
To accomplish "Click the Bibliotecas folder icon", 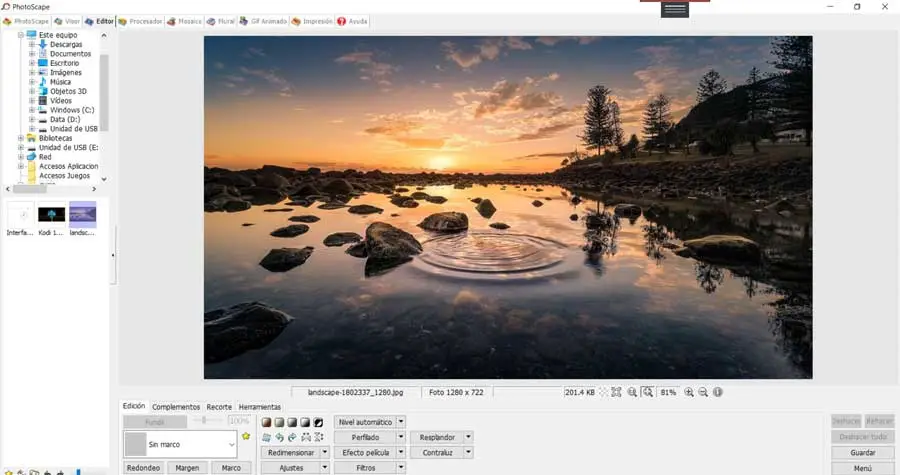I will point(32,138).
